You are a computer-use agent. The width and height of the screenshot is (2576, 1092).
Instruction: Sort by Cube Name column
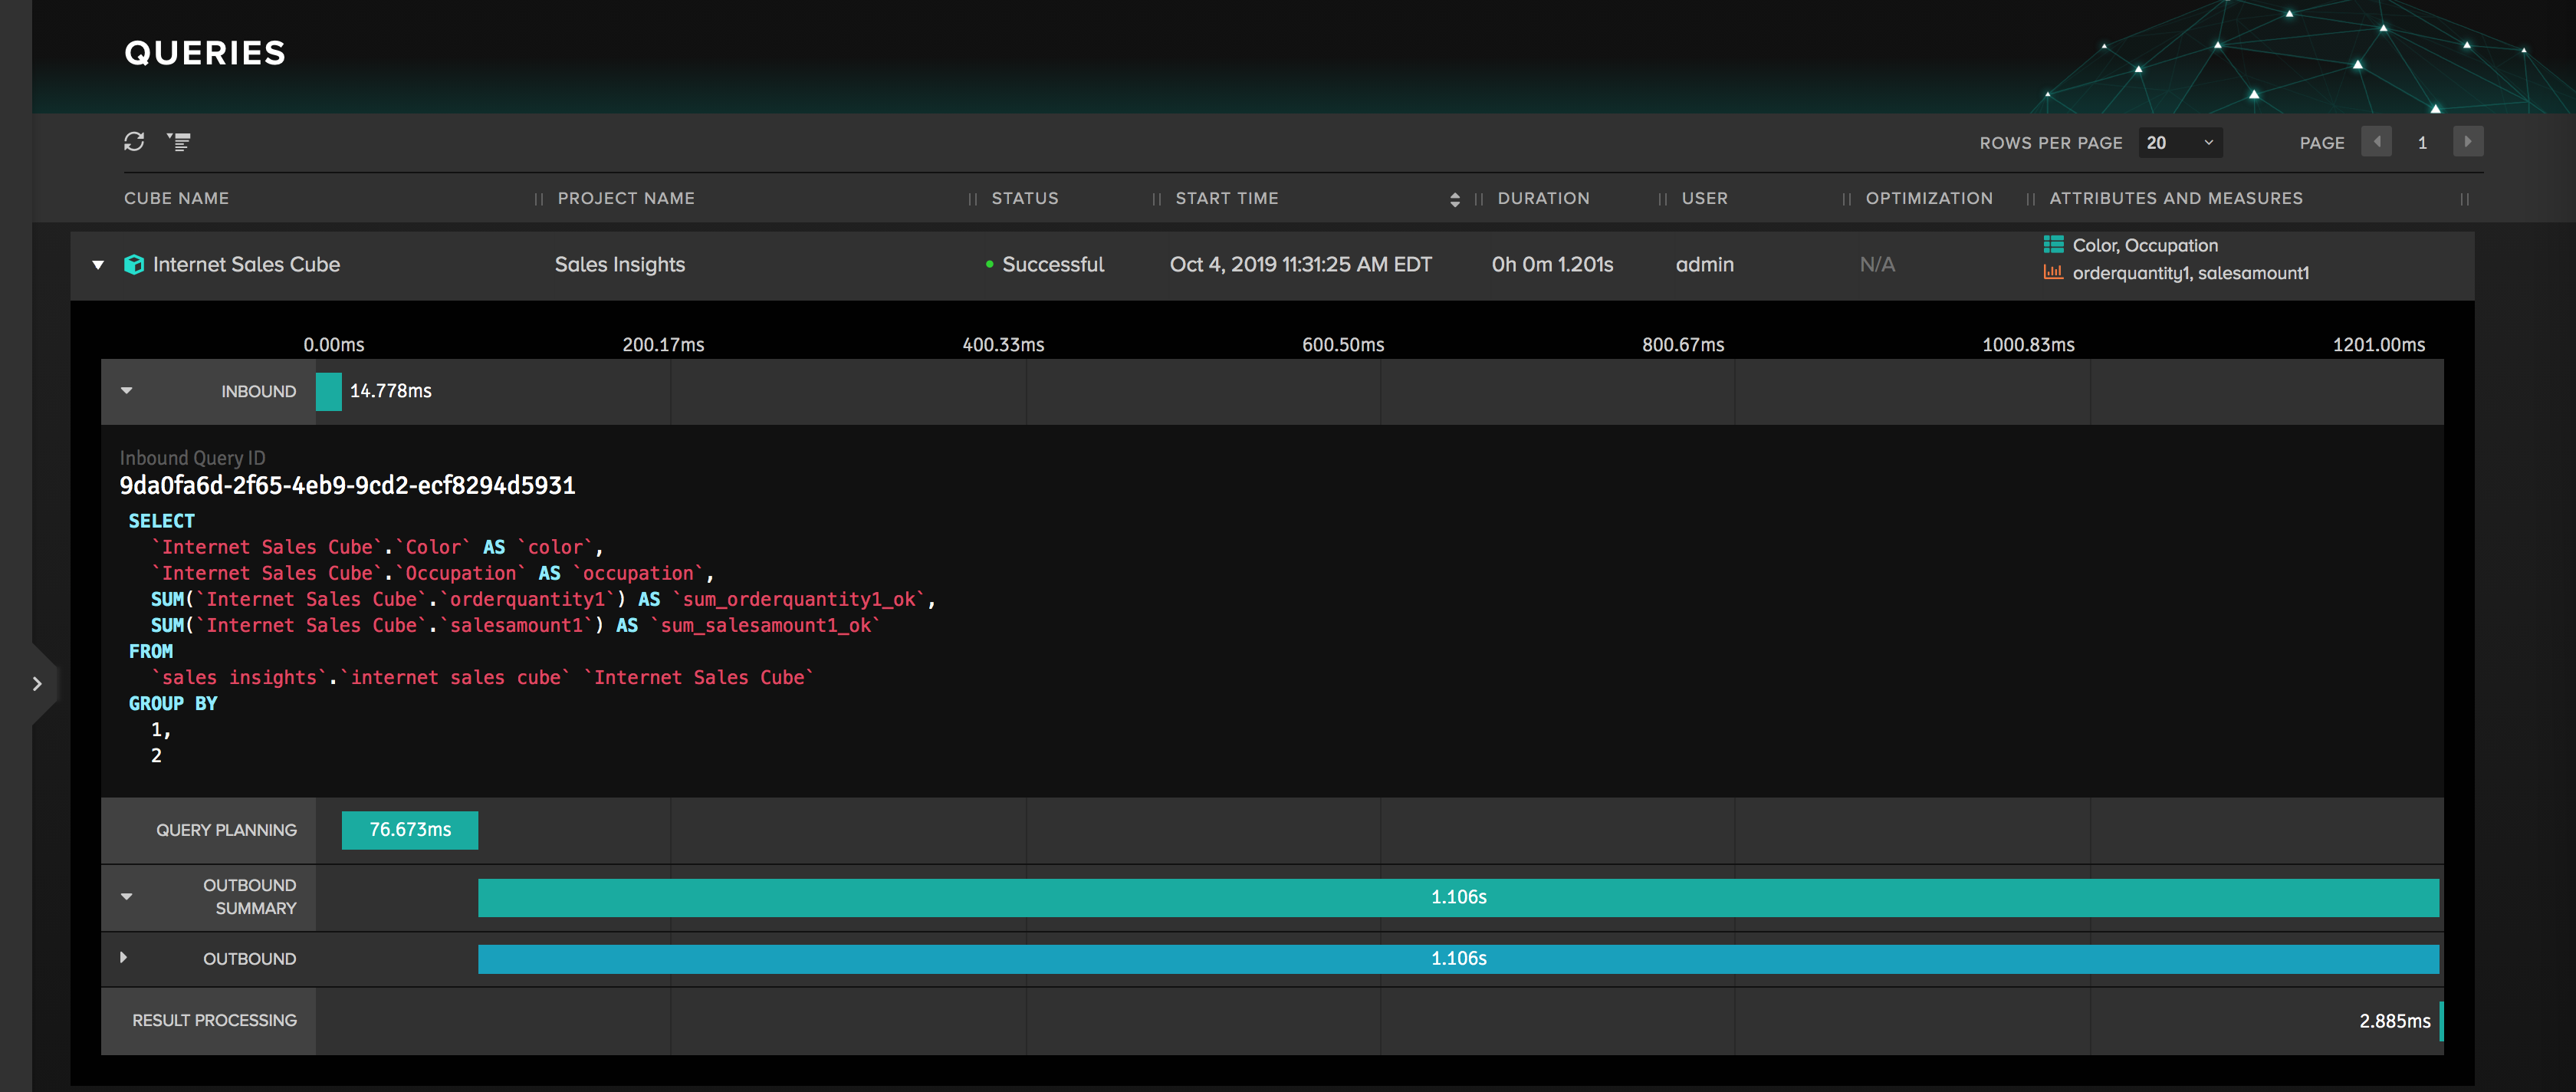point(177,199)
